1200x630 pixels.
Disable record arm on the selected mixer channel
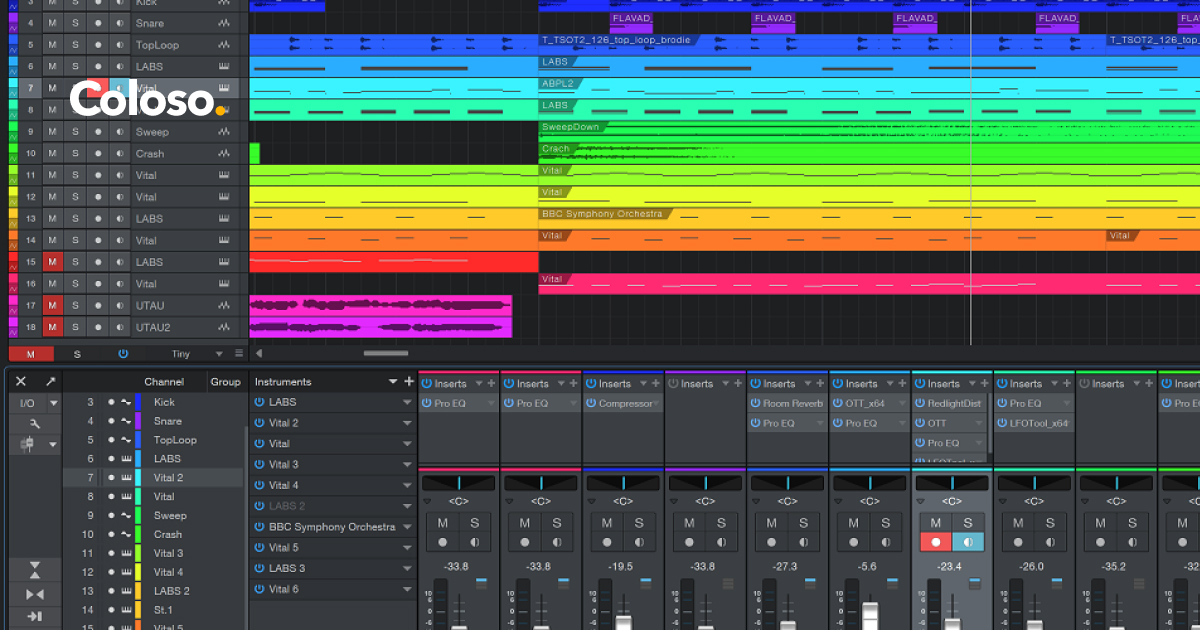coord(935,542)
